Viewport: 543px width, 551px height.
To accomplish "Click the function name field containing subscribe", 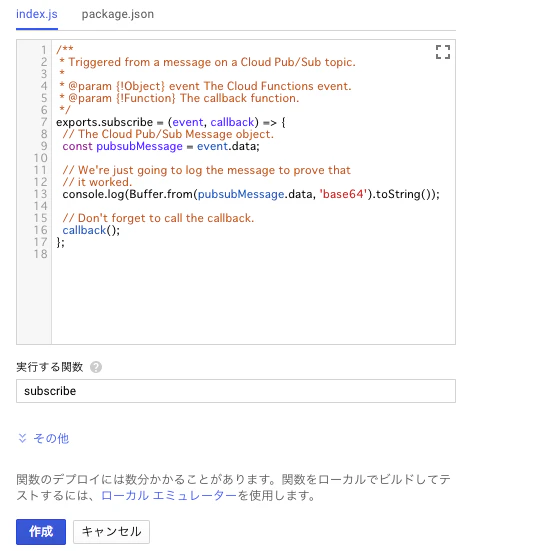I will click(236, 391).
